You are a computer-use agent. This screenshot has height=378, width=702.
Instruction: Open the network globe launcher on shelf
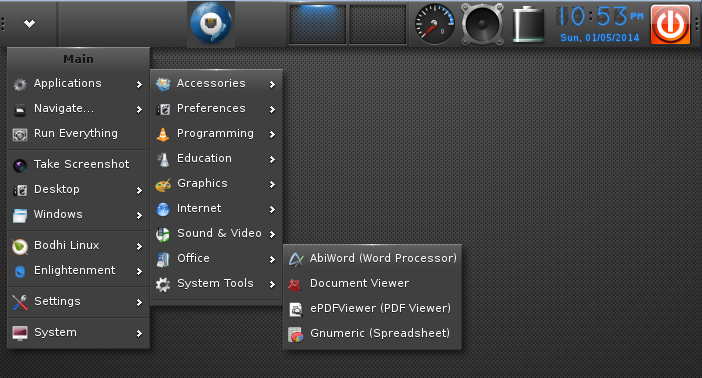[x=211, y=23]
